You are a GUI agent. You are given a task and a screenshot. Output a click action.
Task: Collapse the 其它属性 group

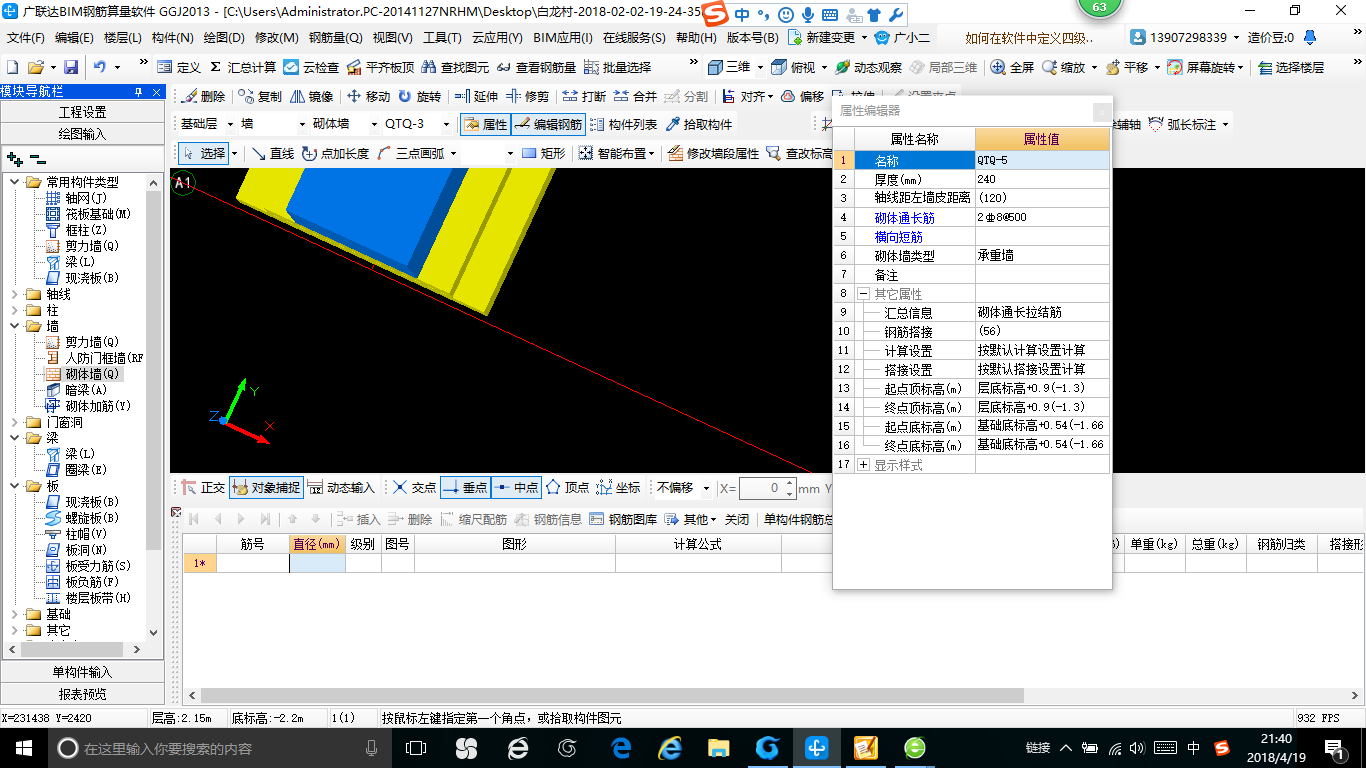point(863,294)
